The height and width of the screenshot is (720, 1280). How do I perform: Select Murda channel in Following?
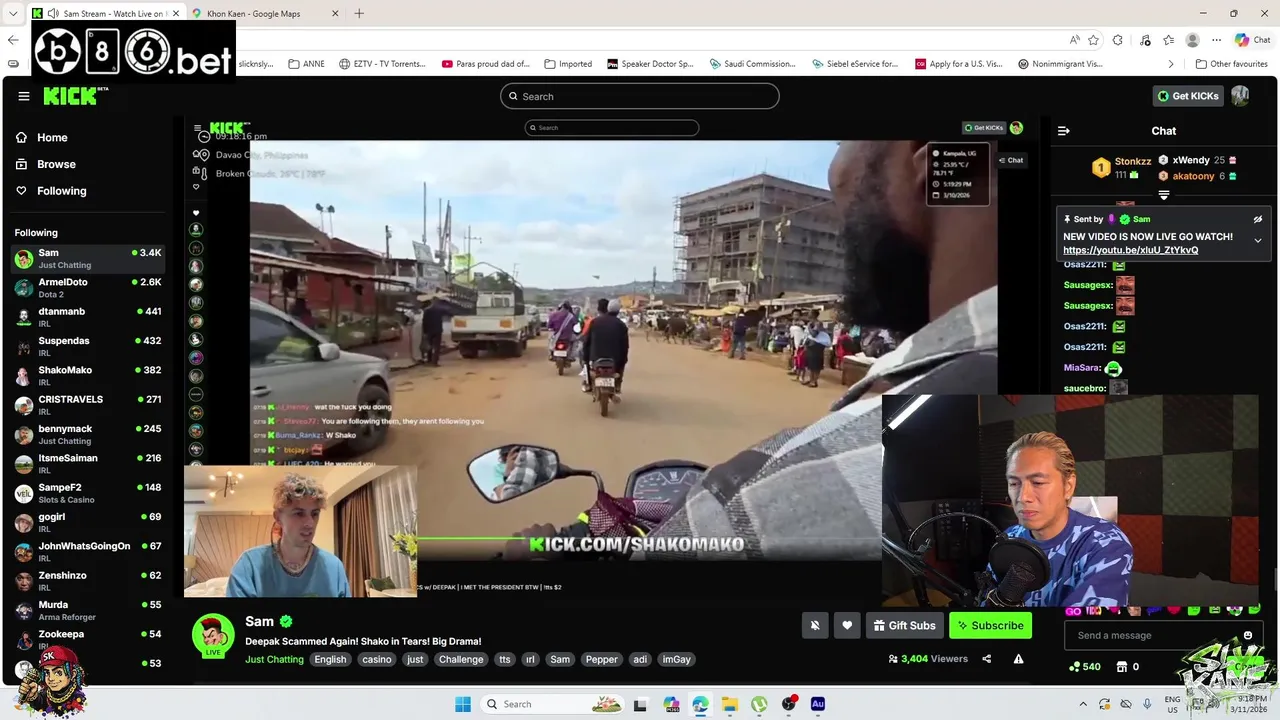click(x=86, y=610)
